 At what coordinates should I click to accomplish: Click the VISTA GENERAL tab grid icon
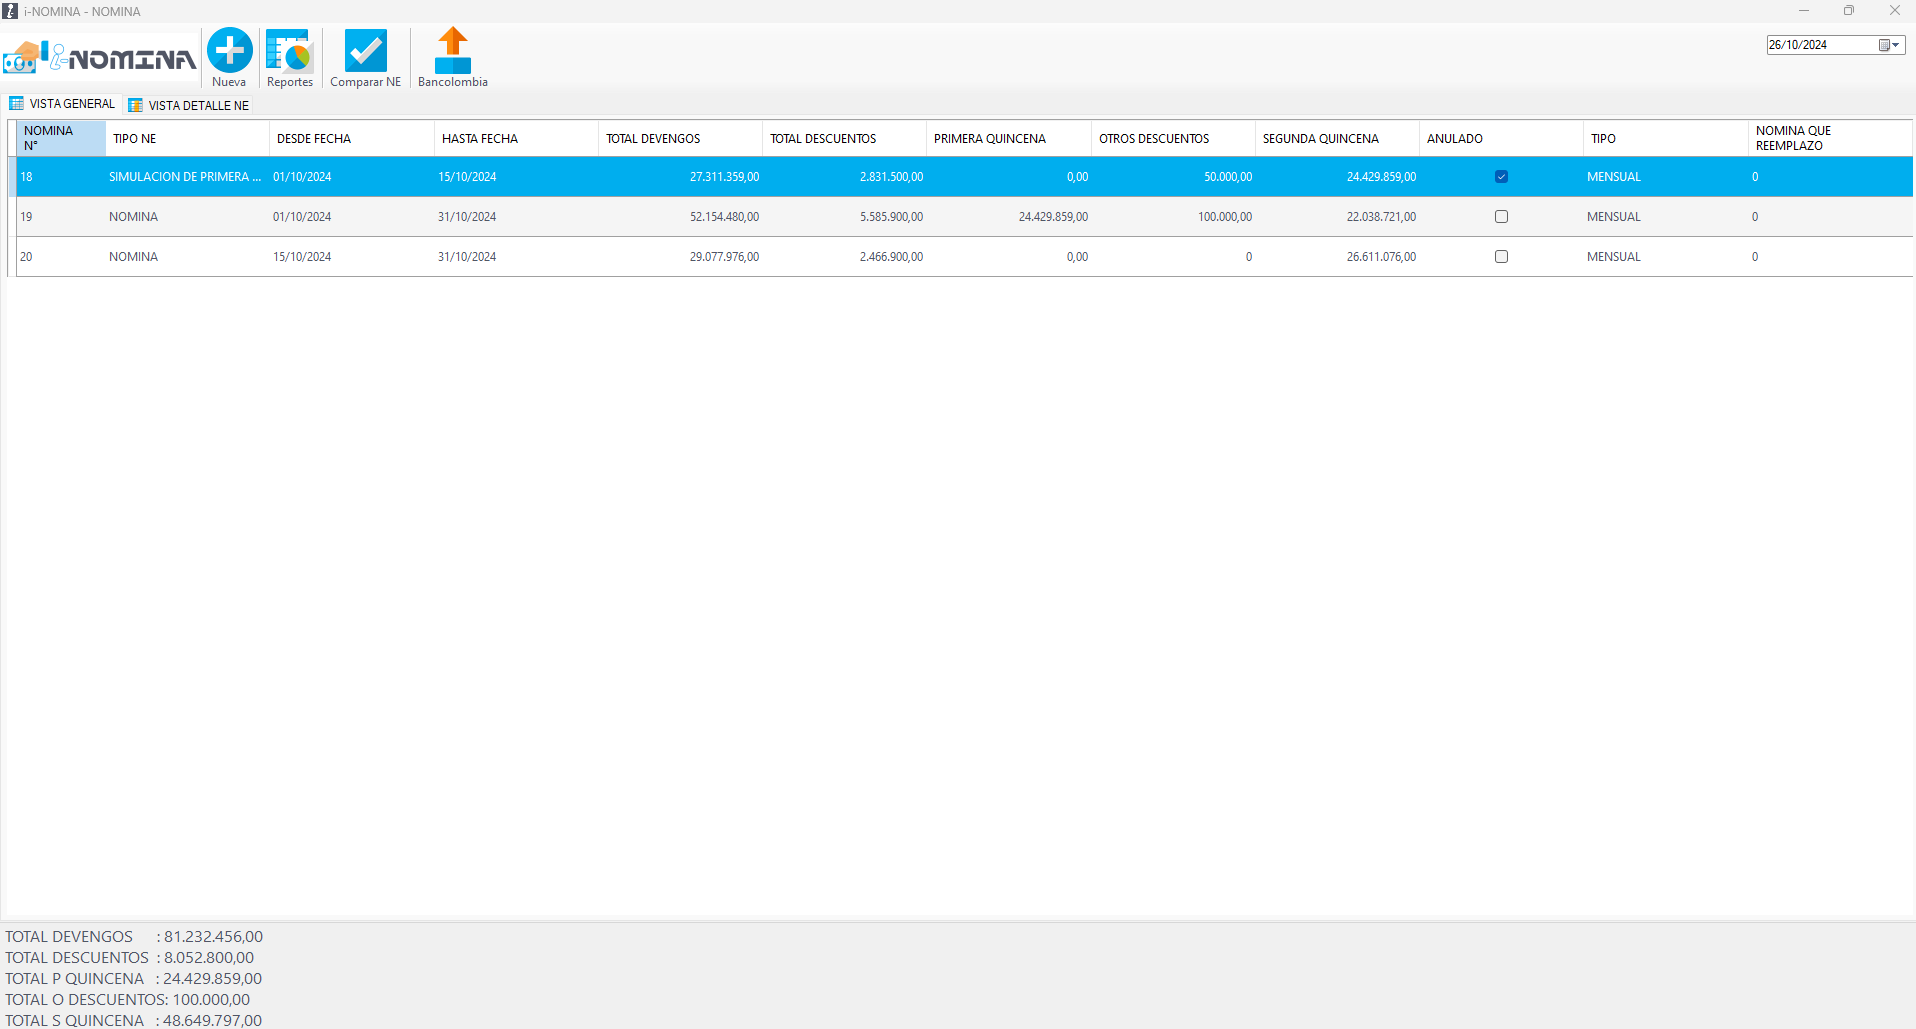17,104
